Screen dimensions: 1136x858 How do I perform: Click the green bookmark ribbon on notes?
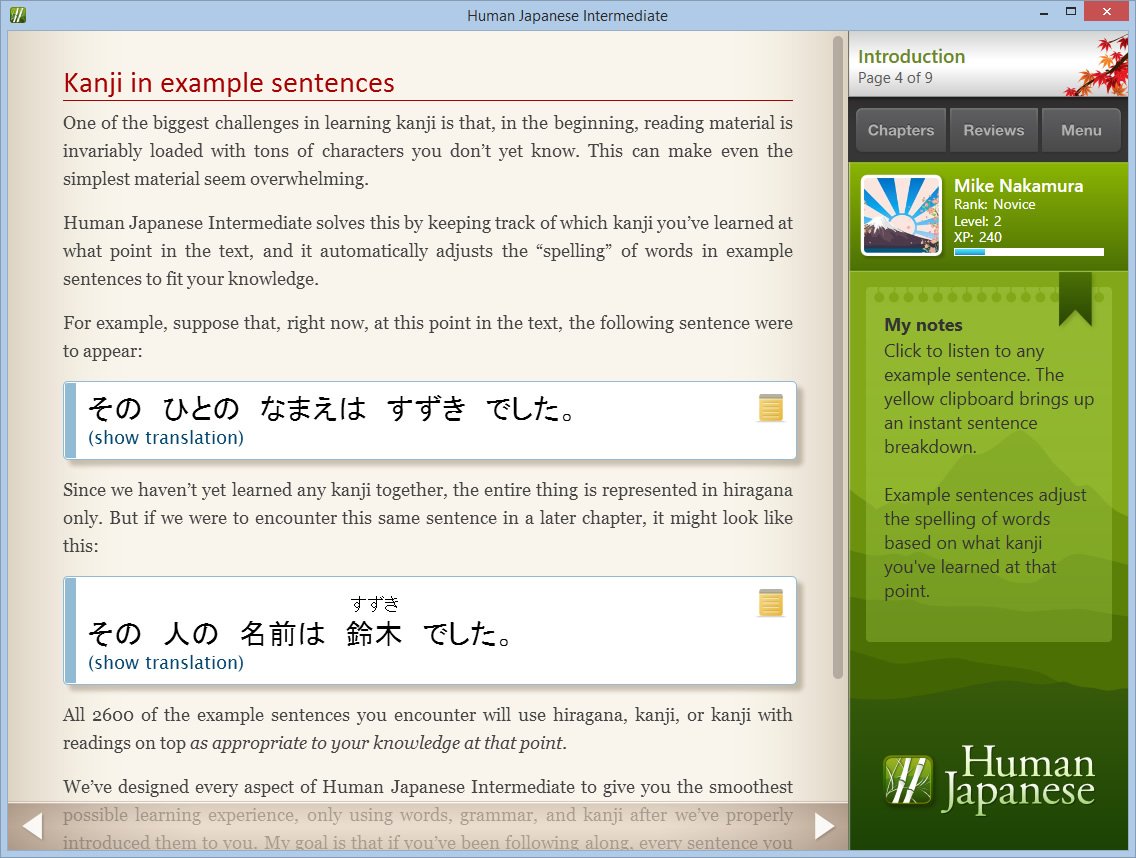click(1075, 297)
